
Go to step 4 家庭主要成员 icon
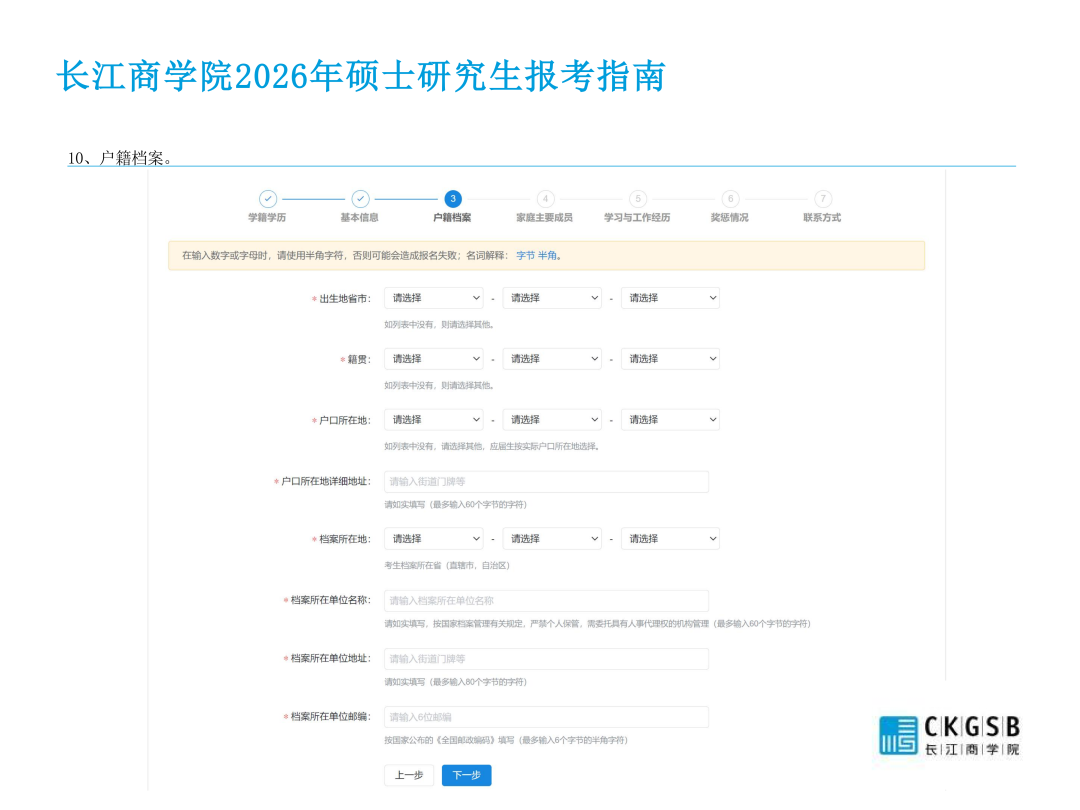click(x=545, y=199)
